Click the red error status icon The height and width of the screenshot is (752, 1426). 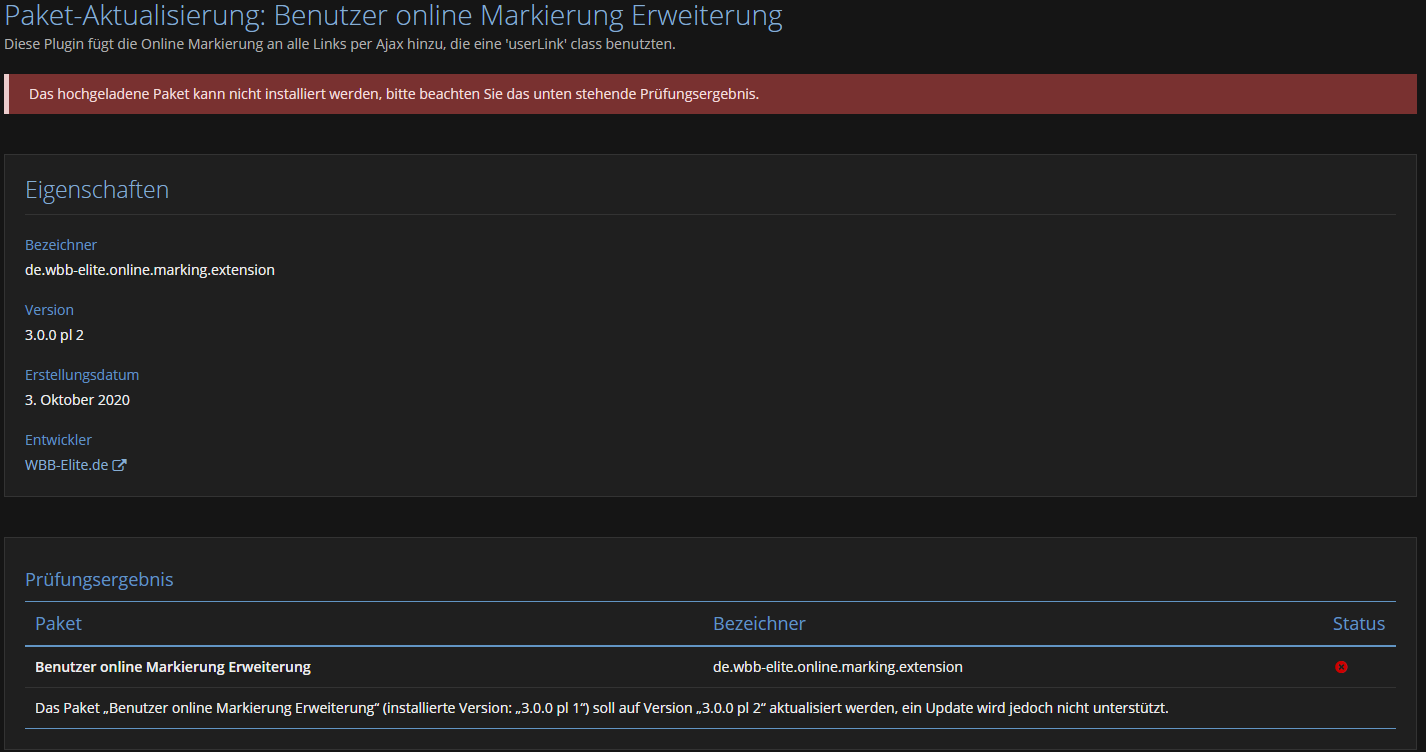[x=1341, y=667]
